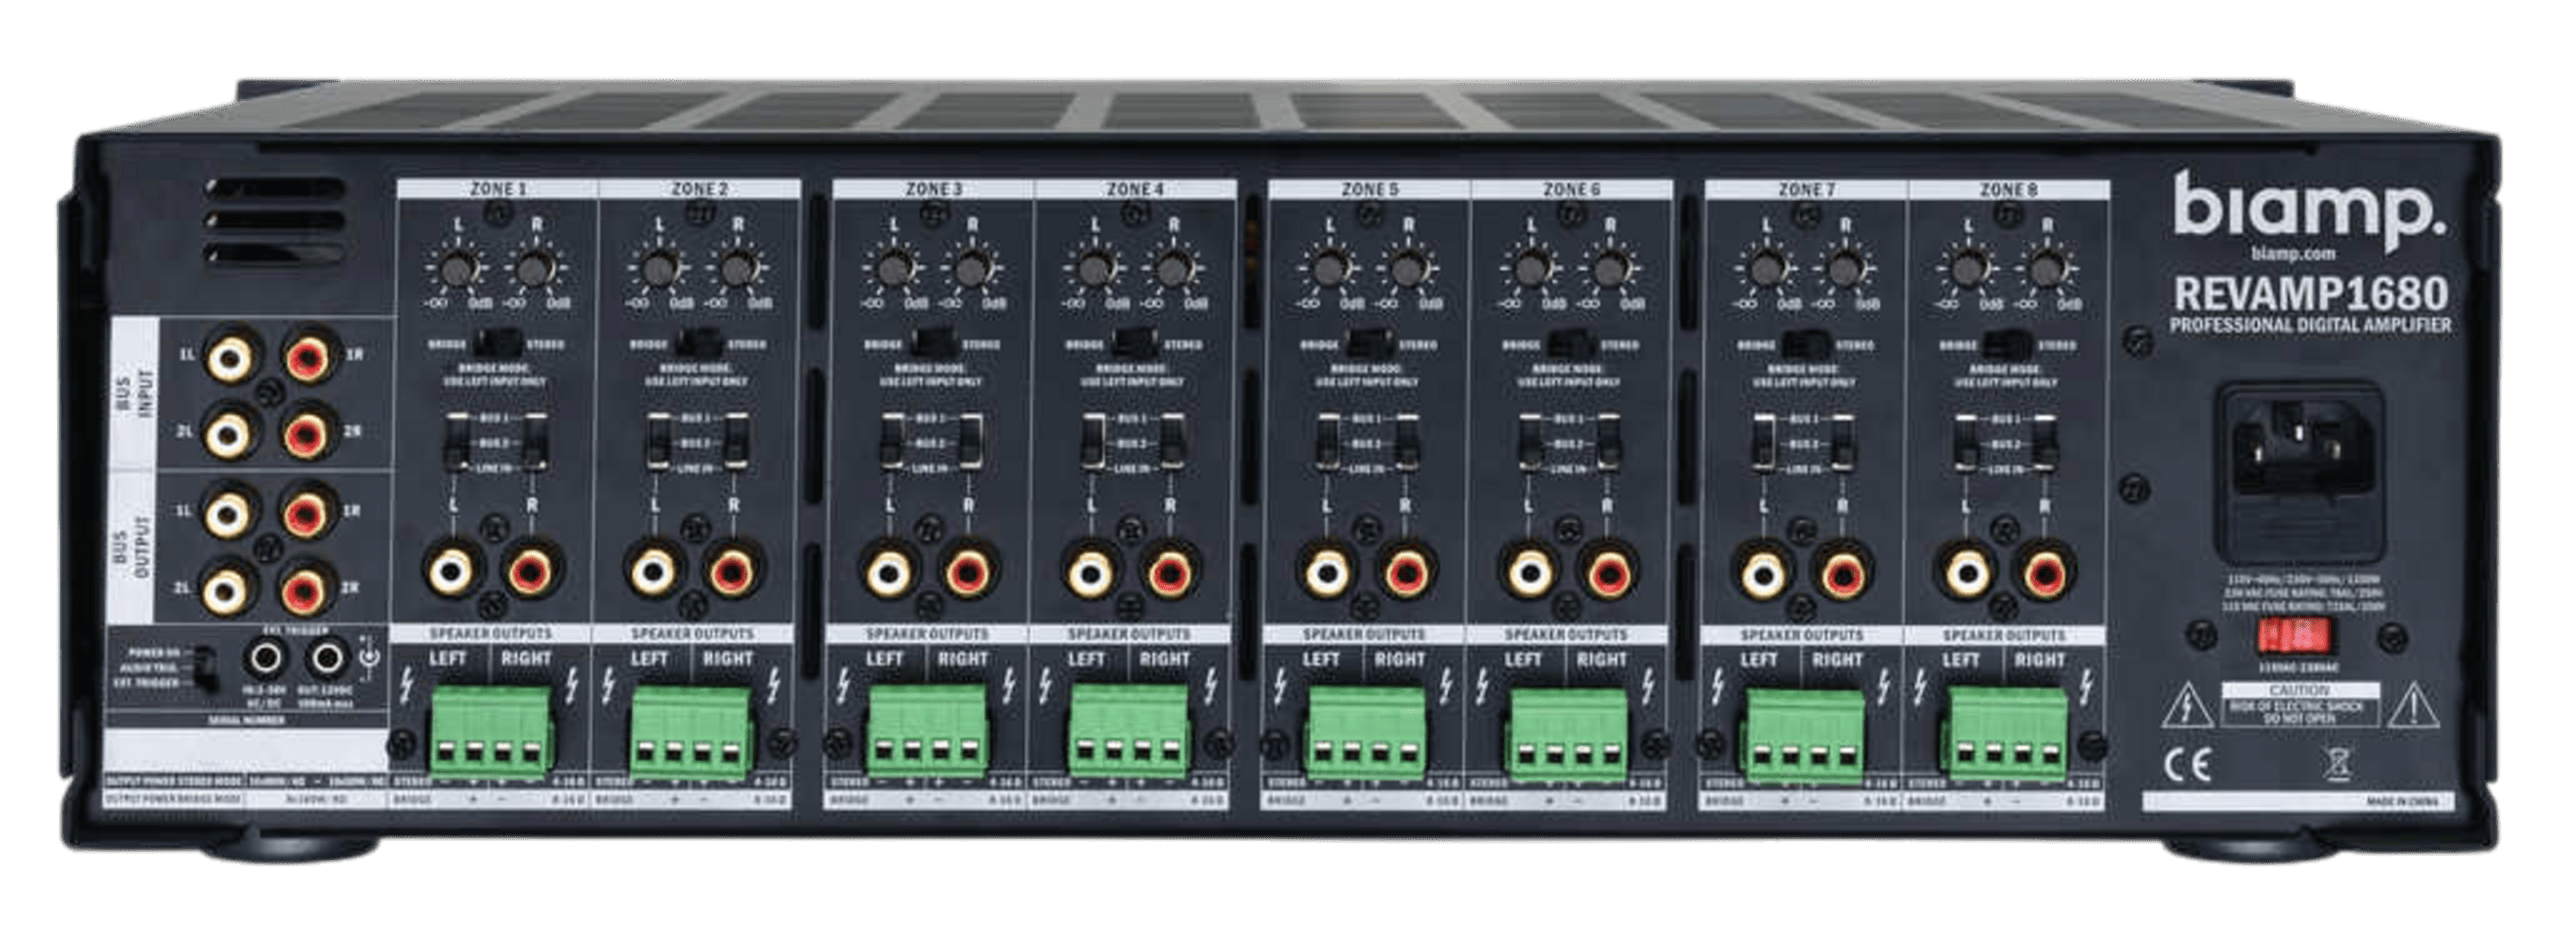Click the Bus Output 2L white RCA jack
The height and width of the screenshot is (948, 2560).
point(232,588)
